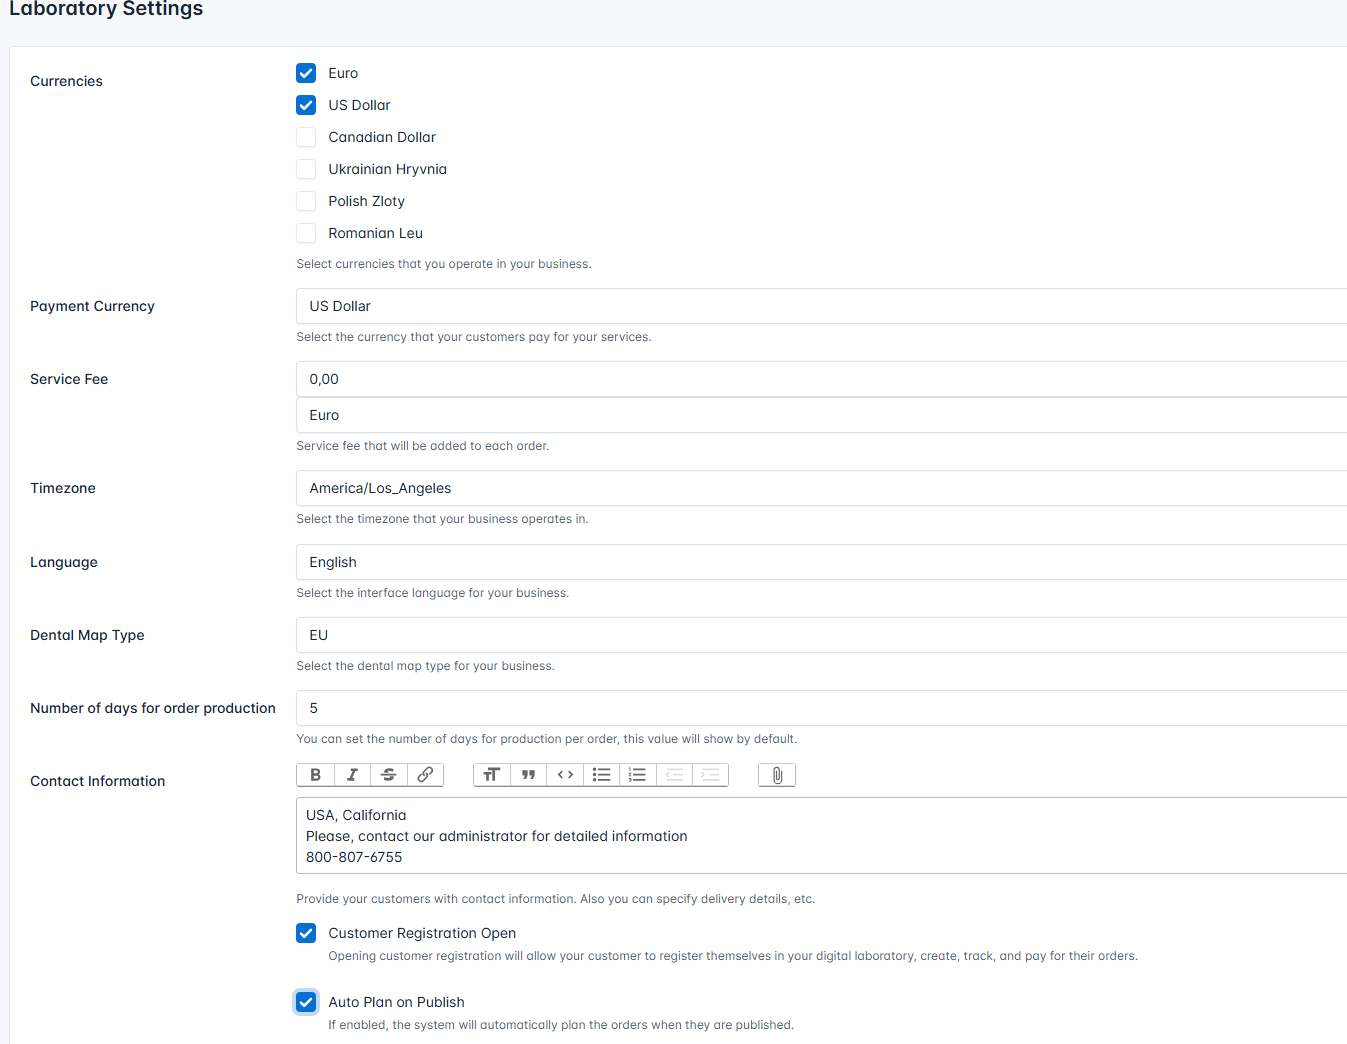
Task: Create a numbered list in the editor
Action: coord(637,774)
